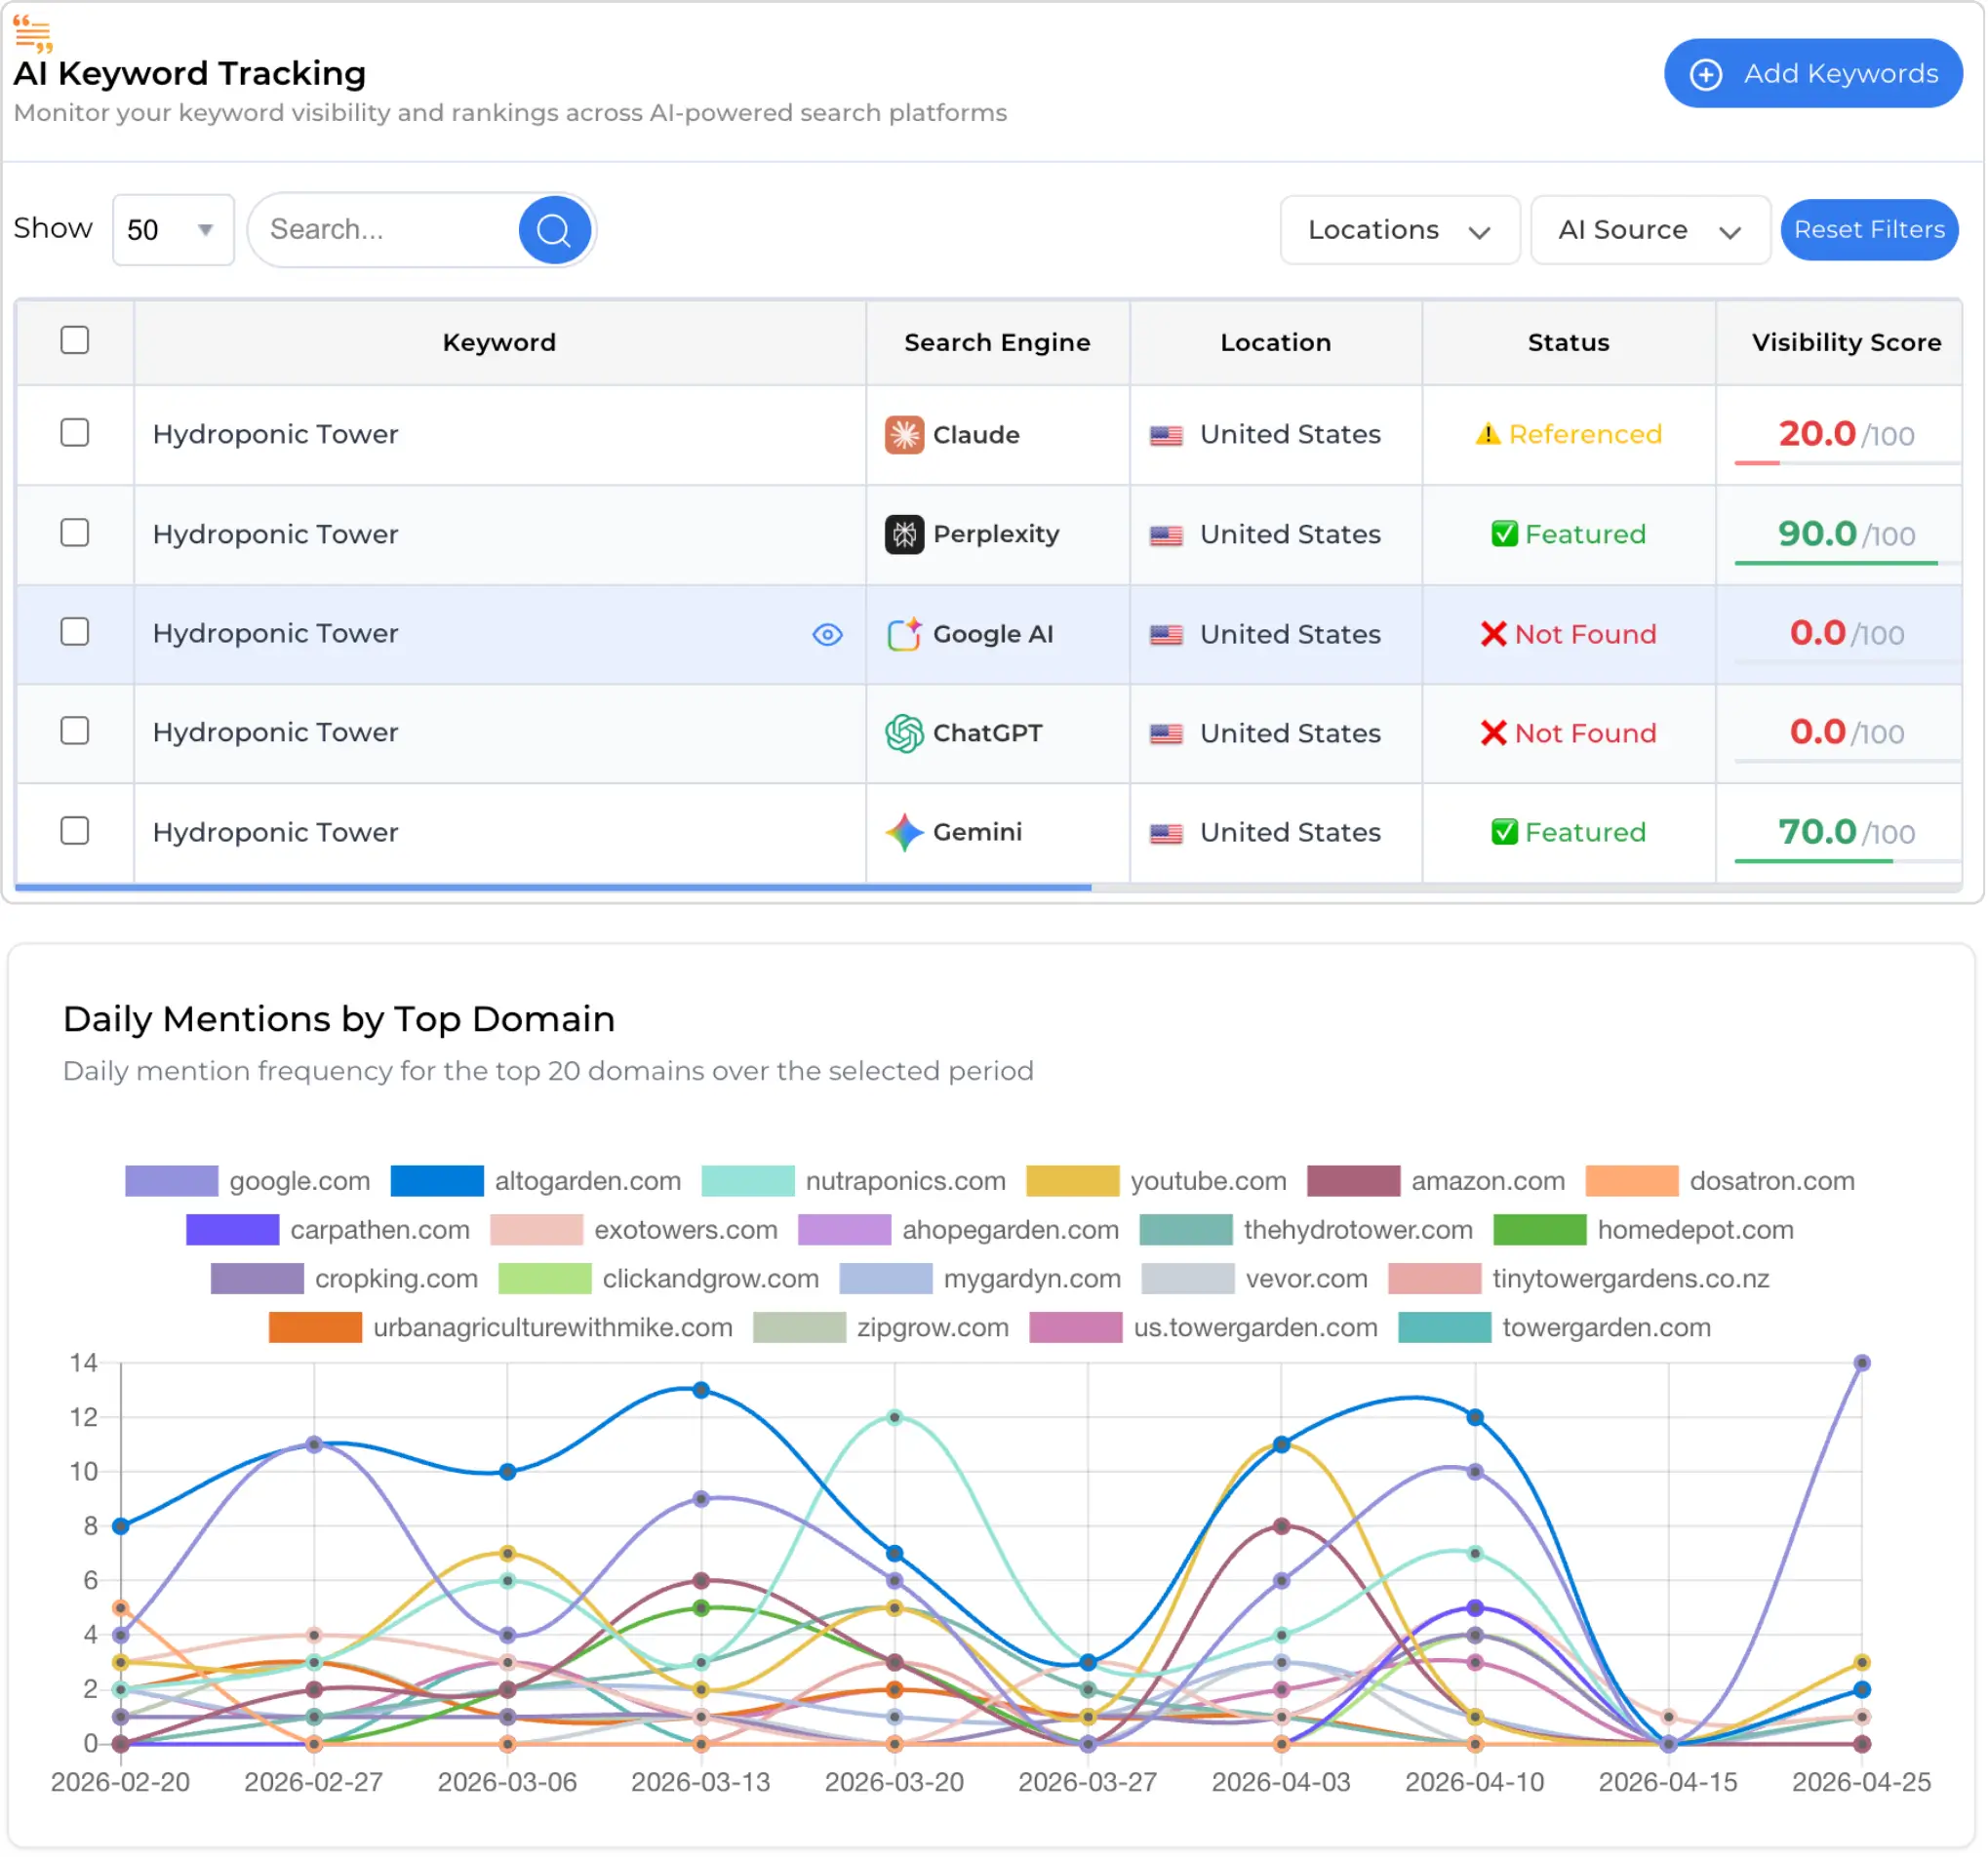1988x1859 pixels.
Task: Open the Locations filter dropdown
Action: 1399,230
